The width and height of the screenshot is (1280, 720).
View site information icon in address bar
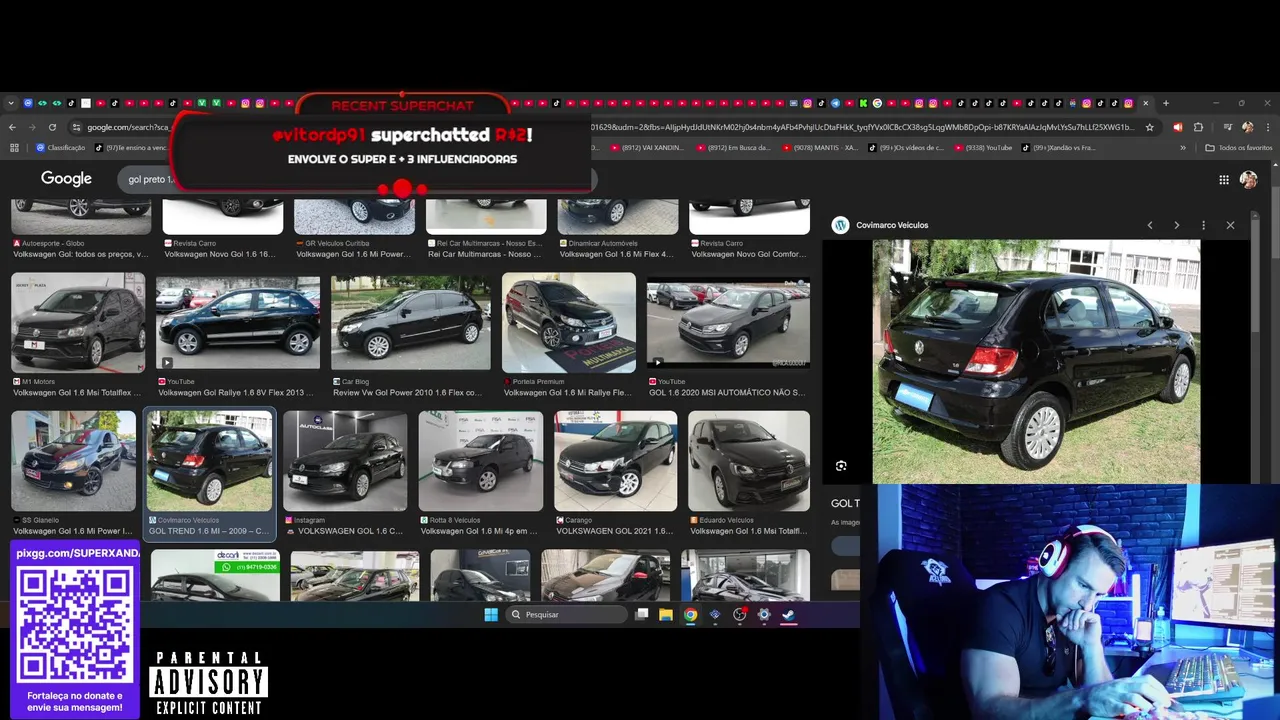coord(76,127)
